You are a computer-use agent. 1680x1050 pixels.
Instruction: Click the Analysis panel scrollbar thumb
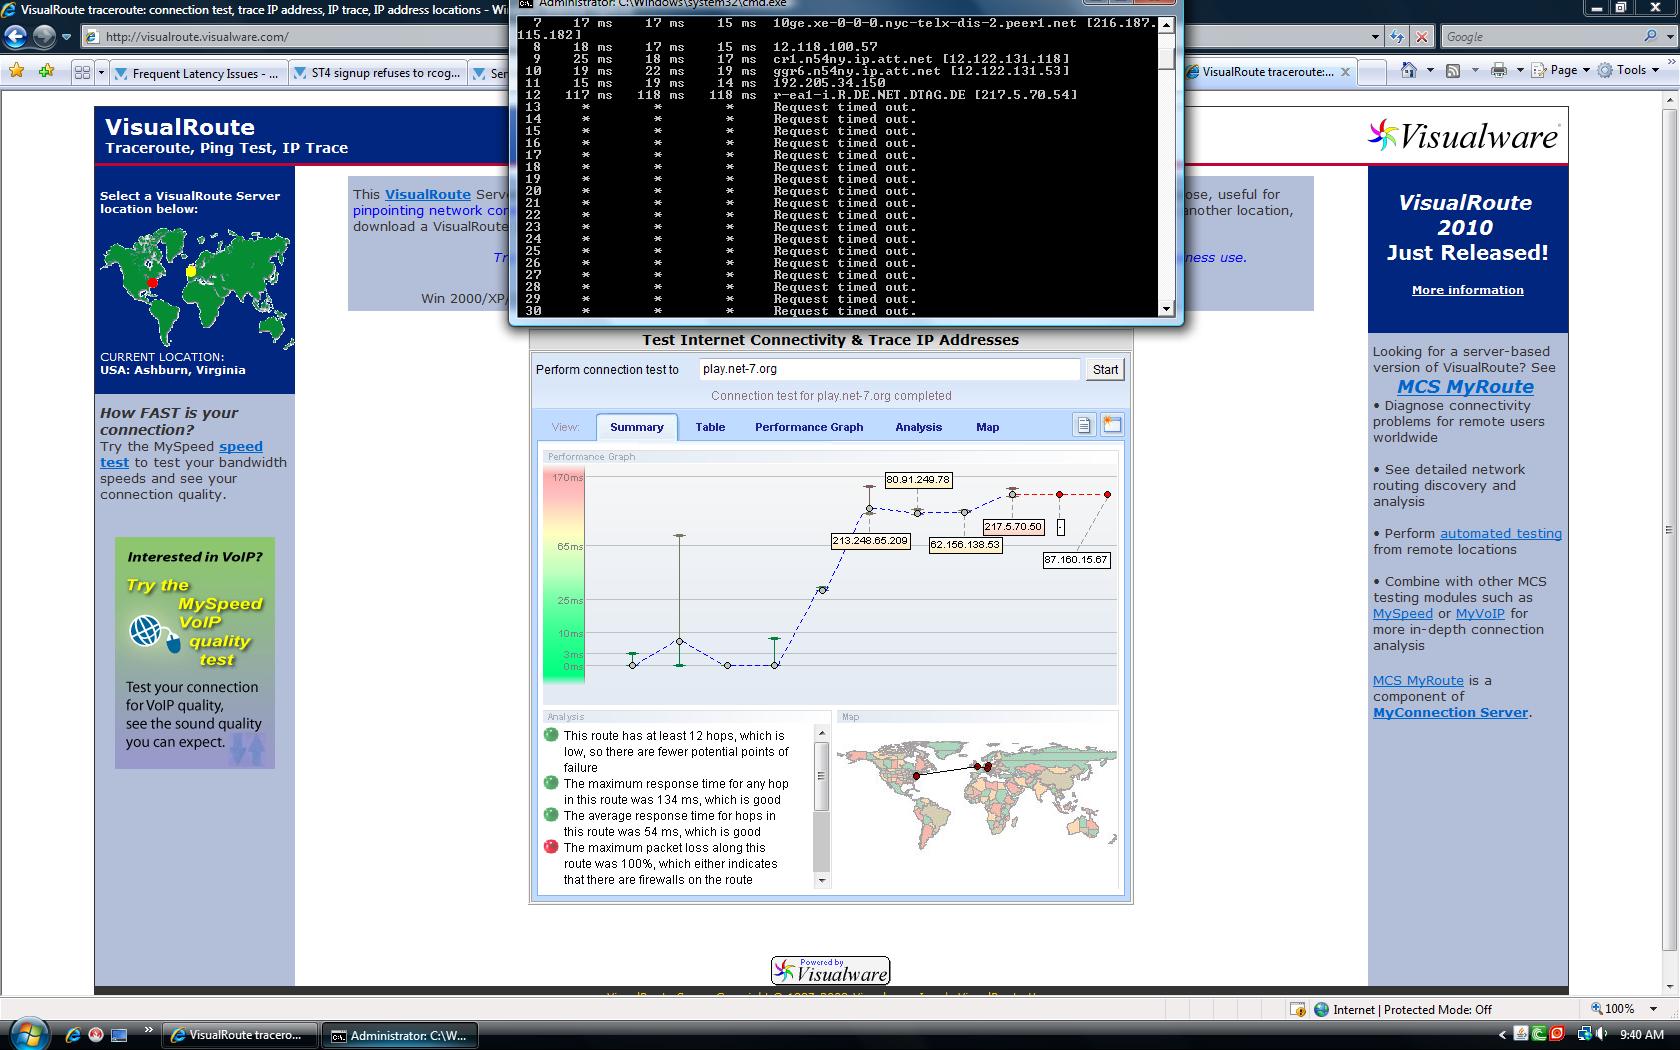click(x=822, y=776)
